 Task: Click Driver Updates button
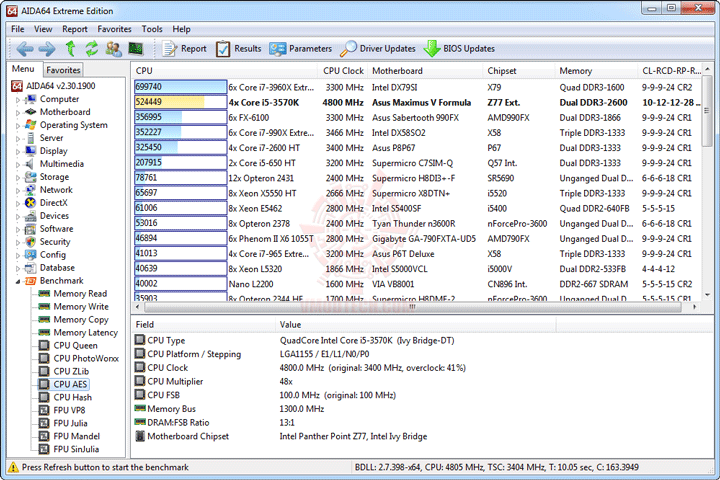point(378,49)
